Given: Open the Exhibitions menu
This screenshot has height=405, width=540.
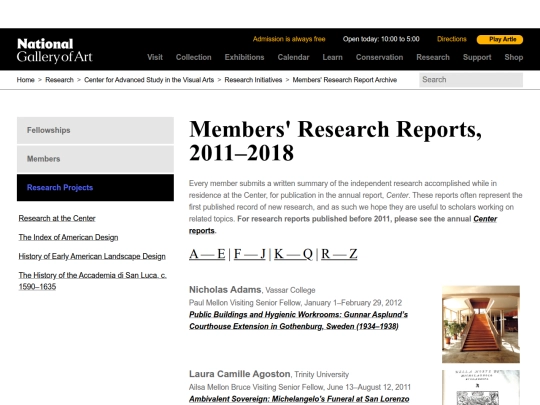Looking at the screenshot, I should click(x=245, y=57).
